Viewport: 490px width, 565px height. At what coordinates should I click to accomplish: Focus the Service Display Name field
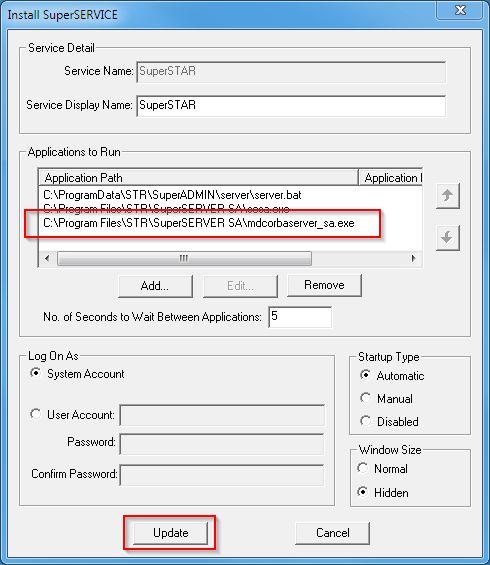pos(291,106)
